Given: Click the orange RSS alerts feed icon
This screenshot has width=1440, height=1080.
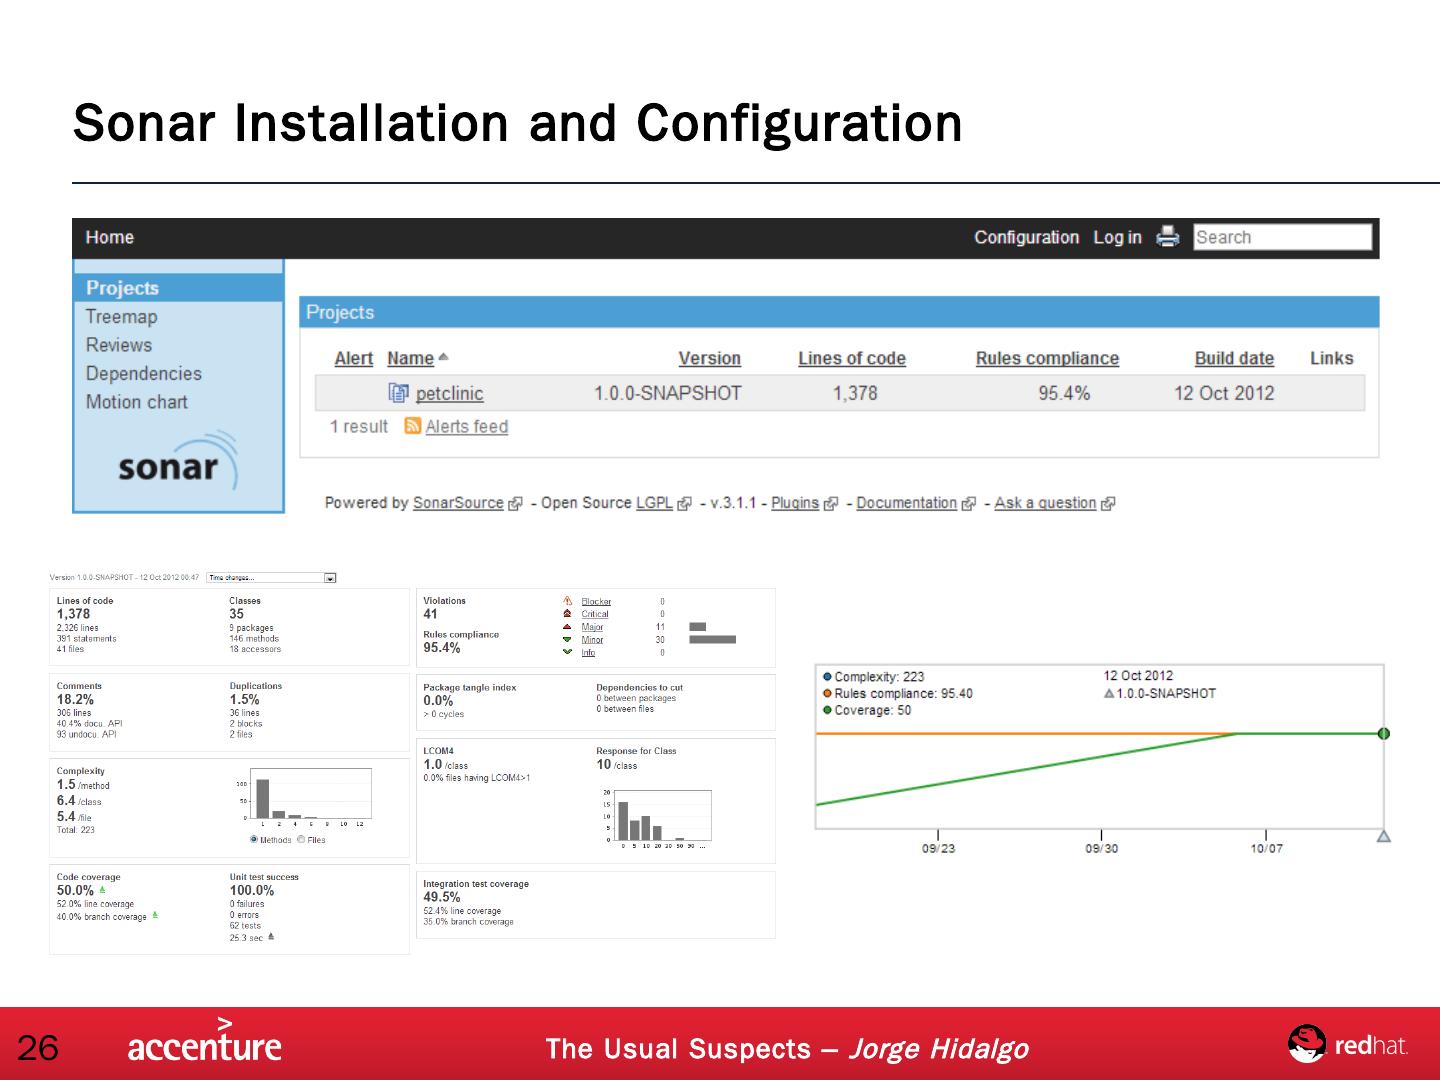Looking at the screenshot, I should pyautogui.click(x=412, y=426).
